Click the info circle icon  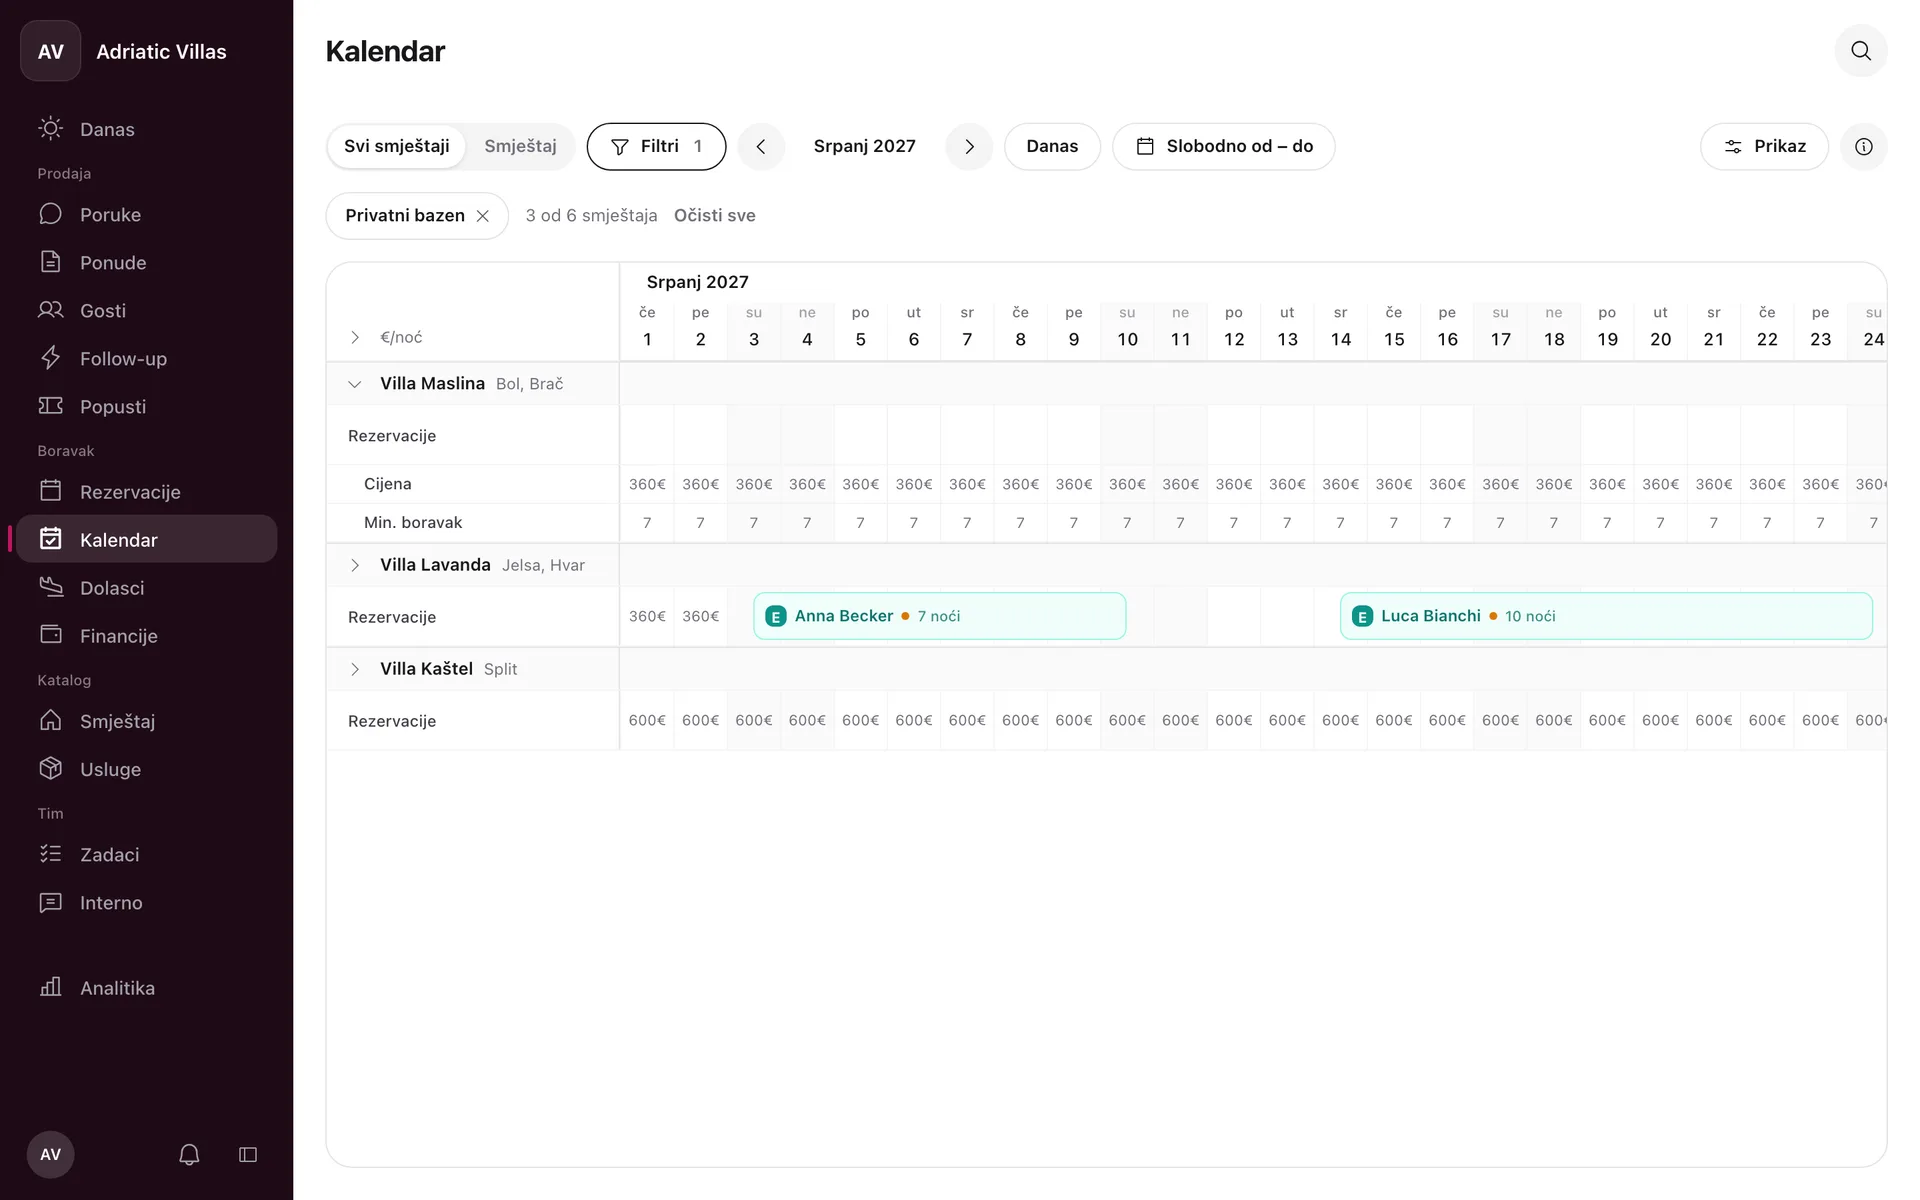coord(1863,147)
